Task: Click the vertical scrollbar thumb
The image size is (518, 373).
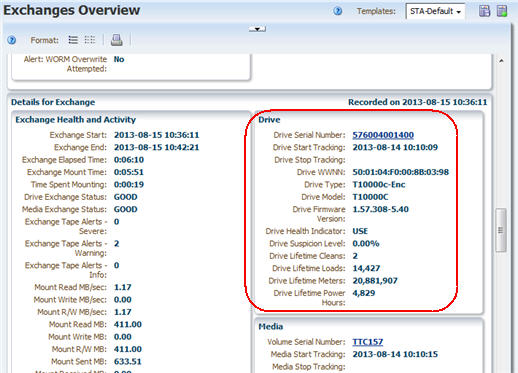Action: 501,230
